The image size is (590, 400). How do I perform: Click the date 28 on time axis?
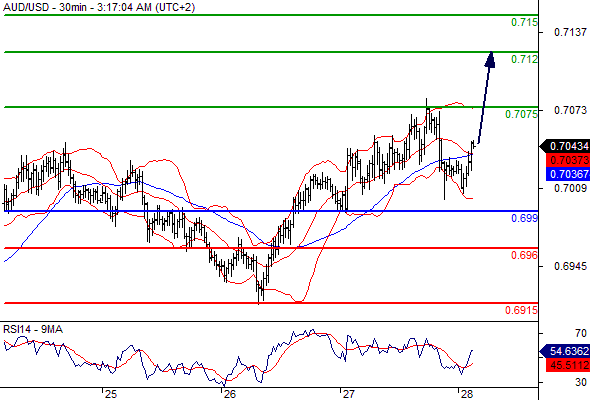click(x=467, y=394)
